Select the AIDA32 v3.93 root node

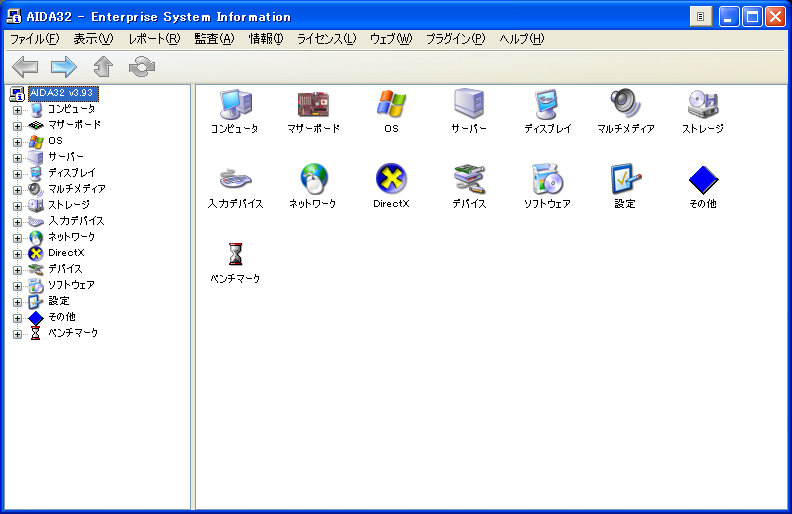click(60, 93)
